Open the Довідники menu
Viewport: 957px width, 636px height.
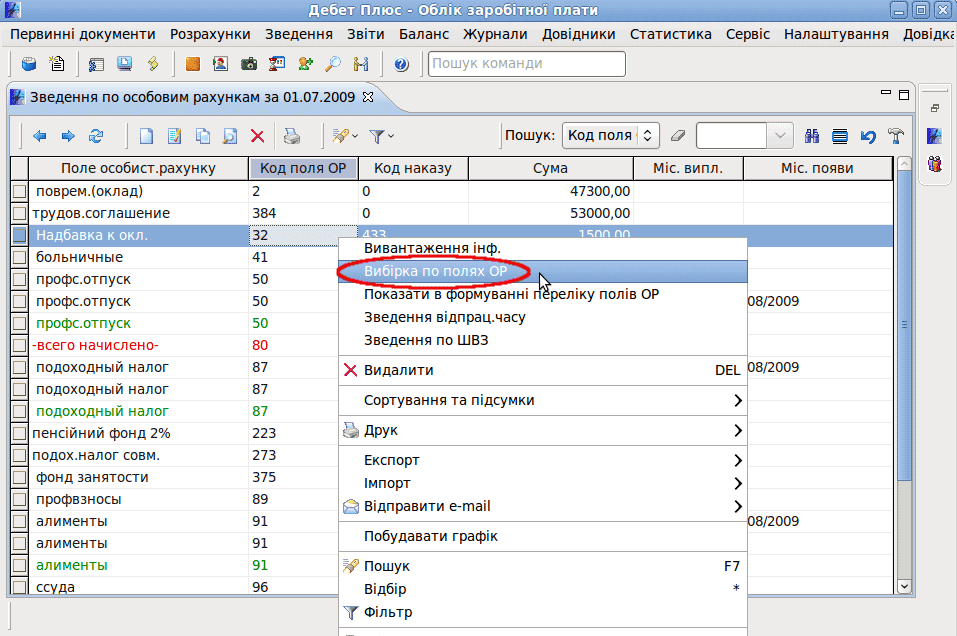pyautogui.click(x=579, y=34)
